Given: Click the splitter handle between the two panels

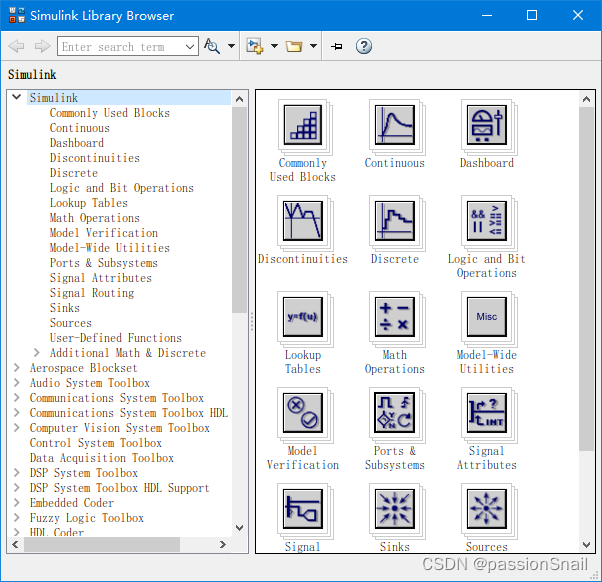Looking at the screenshot, I should coord(252,322).
